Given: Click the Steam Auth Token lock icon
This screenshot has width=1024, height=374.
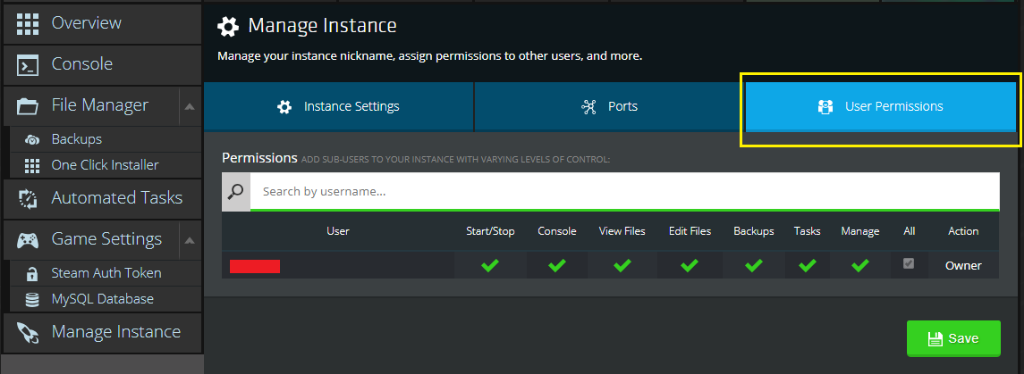Looking at the screenshot, I should point(31,273).
